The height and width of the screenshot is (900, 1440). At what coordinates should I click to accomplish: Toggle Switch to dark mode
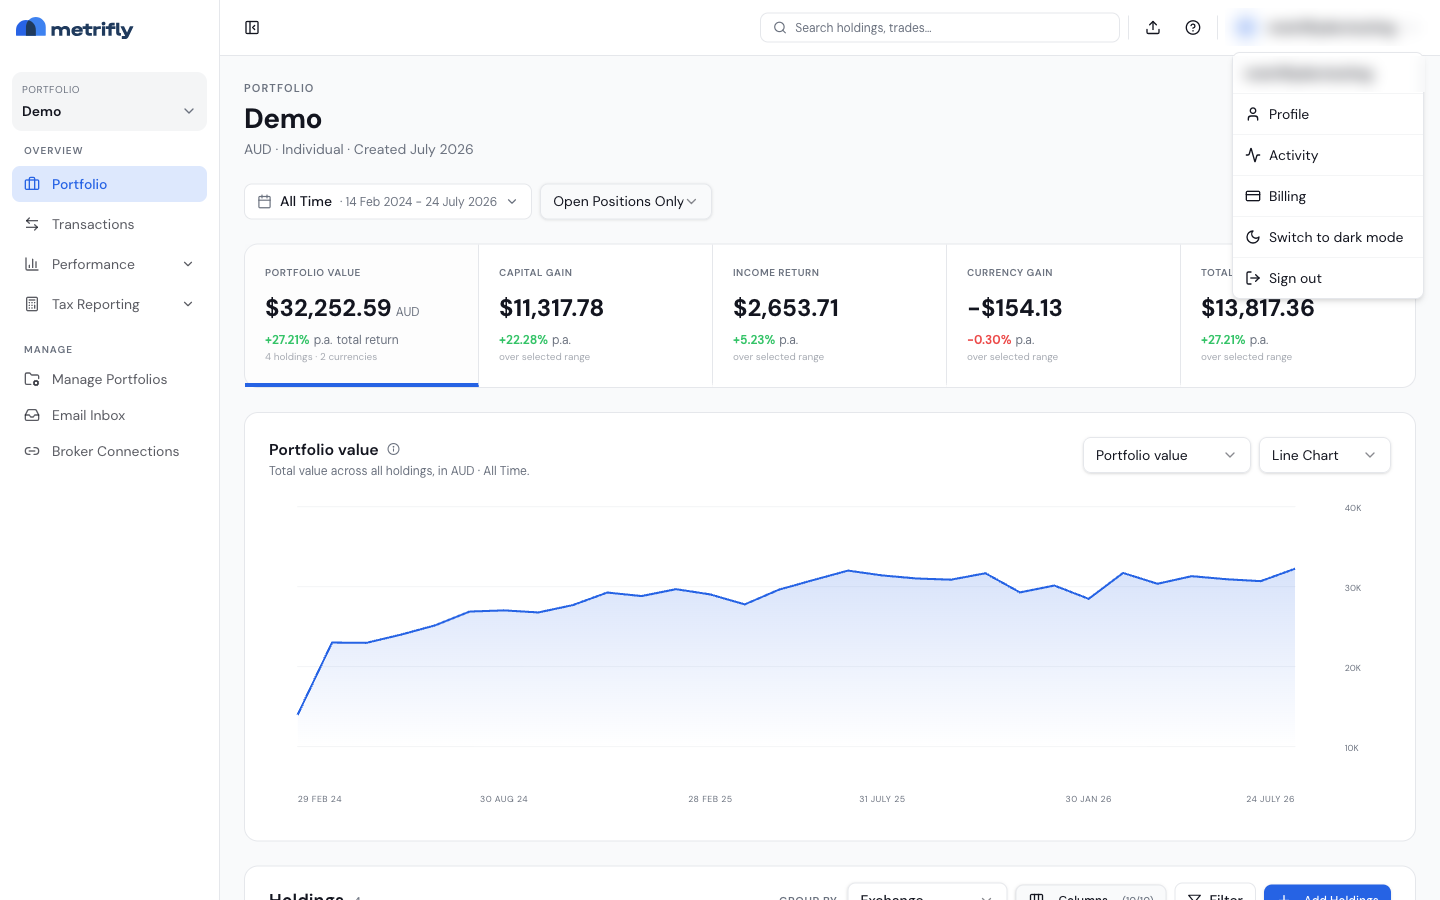[1328, 237]
